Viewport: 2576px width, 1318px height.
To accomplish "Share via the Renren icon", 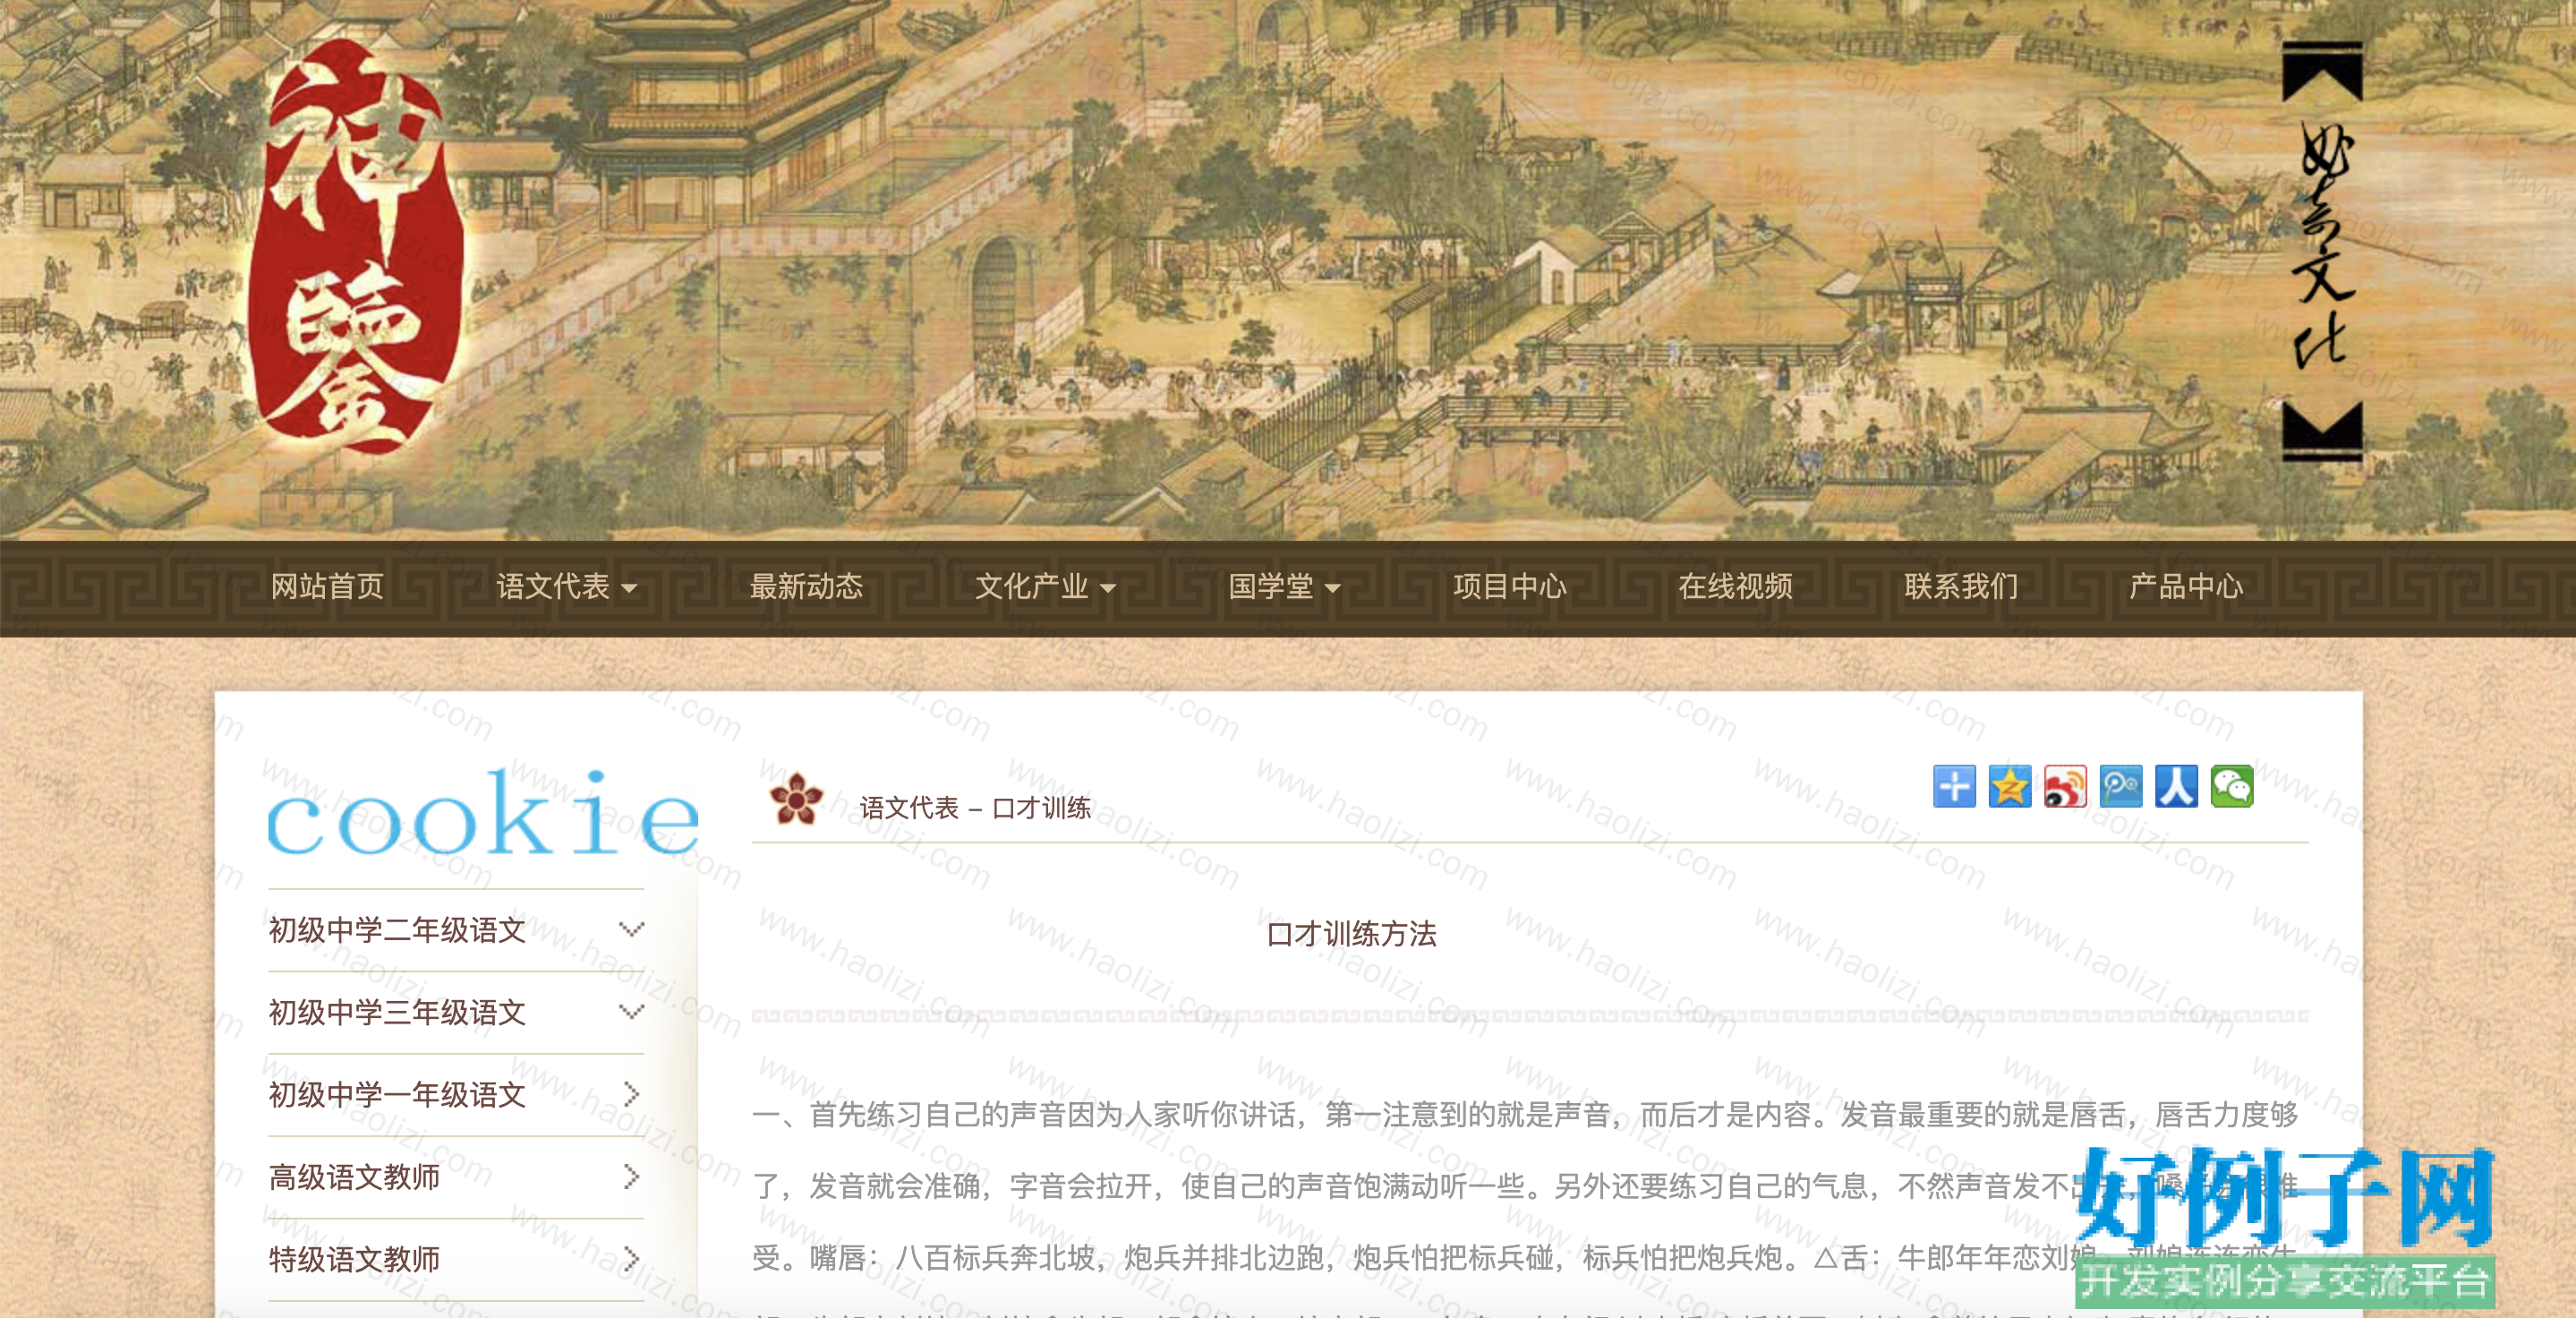I will [2176, 786].
